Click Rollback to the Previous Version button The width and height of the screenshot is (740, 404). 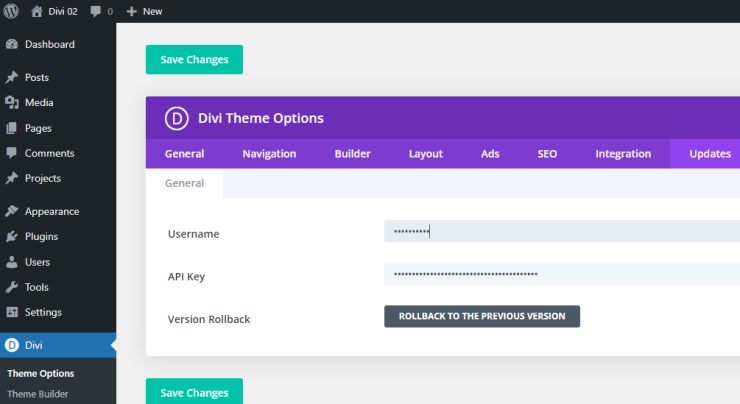click(x=482, y=316)
